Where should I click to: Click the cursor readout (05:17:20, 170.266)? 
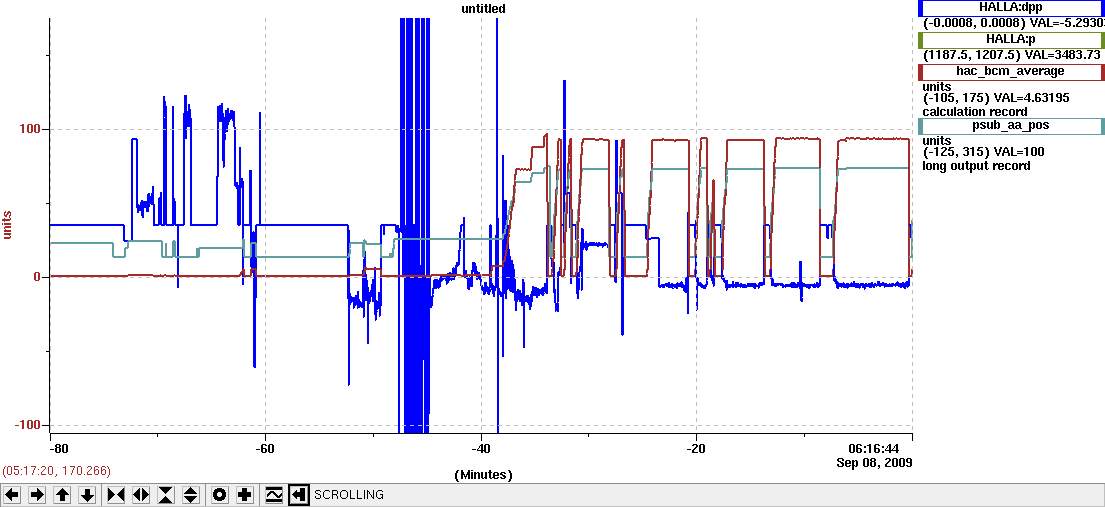(57, 470)
